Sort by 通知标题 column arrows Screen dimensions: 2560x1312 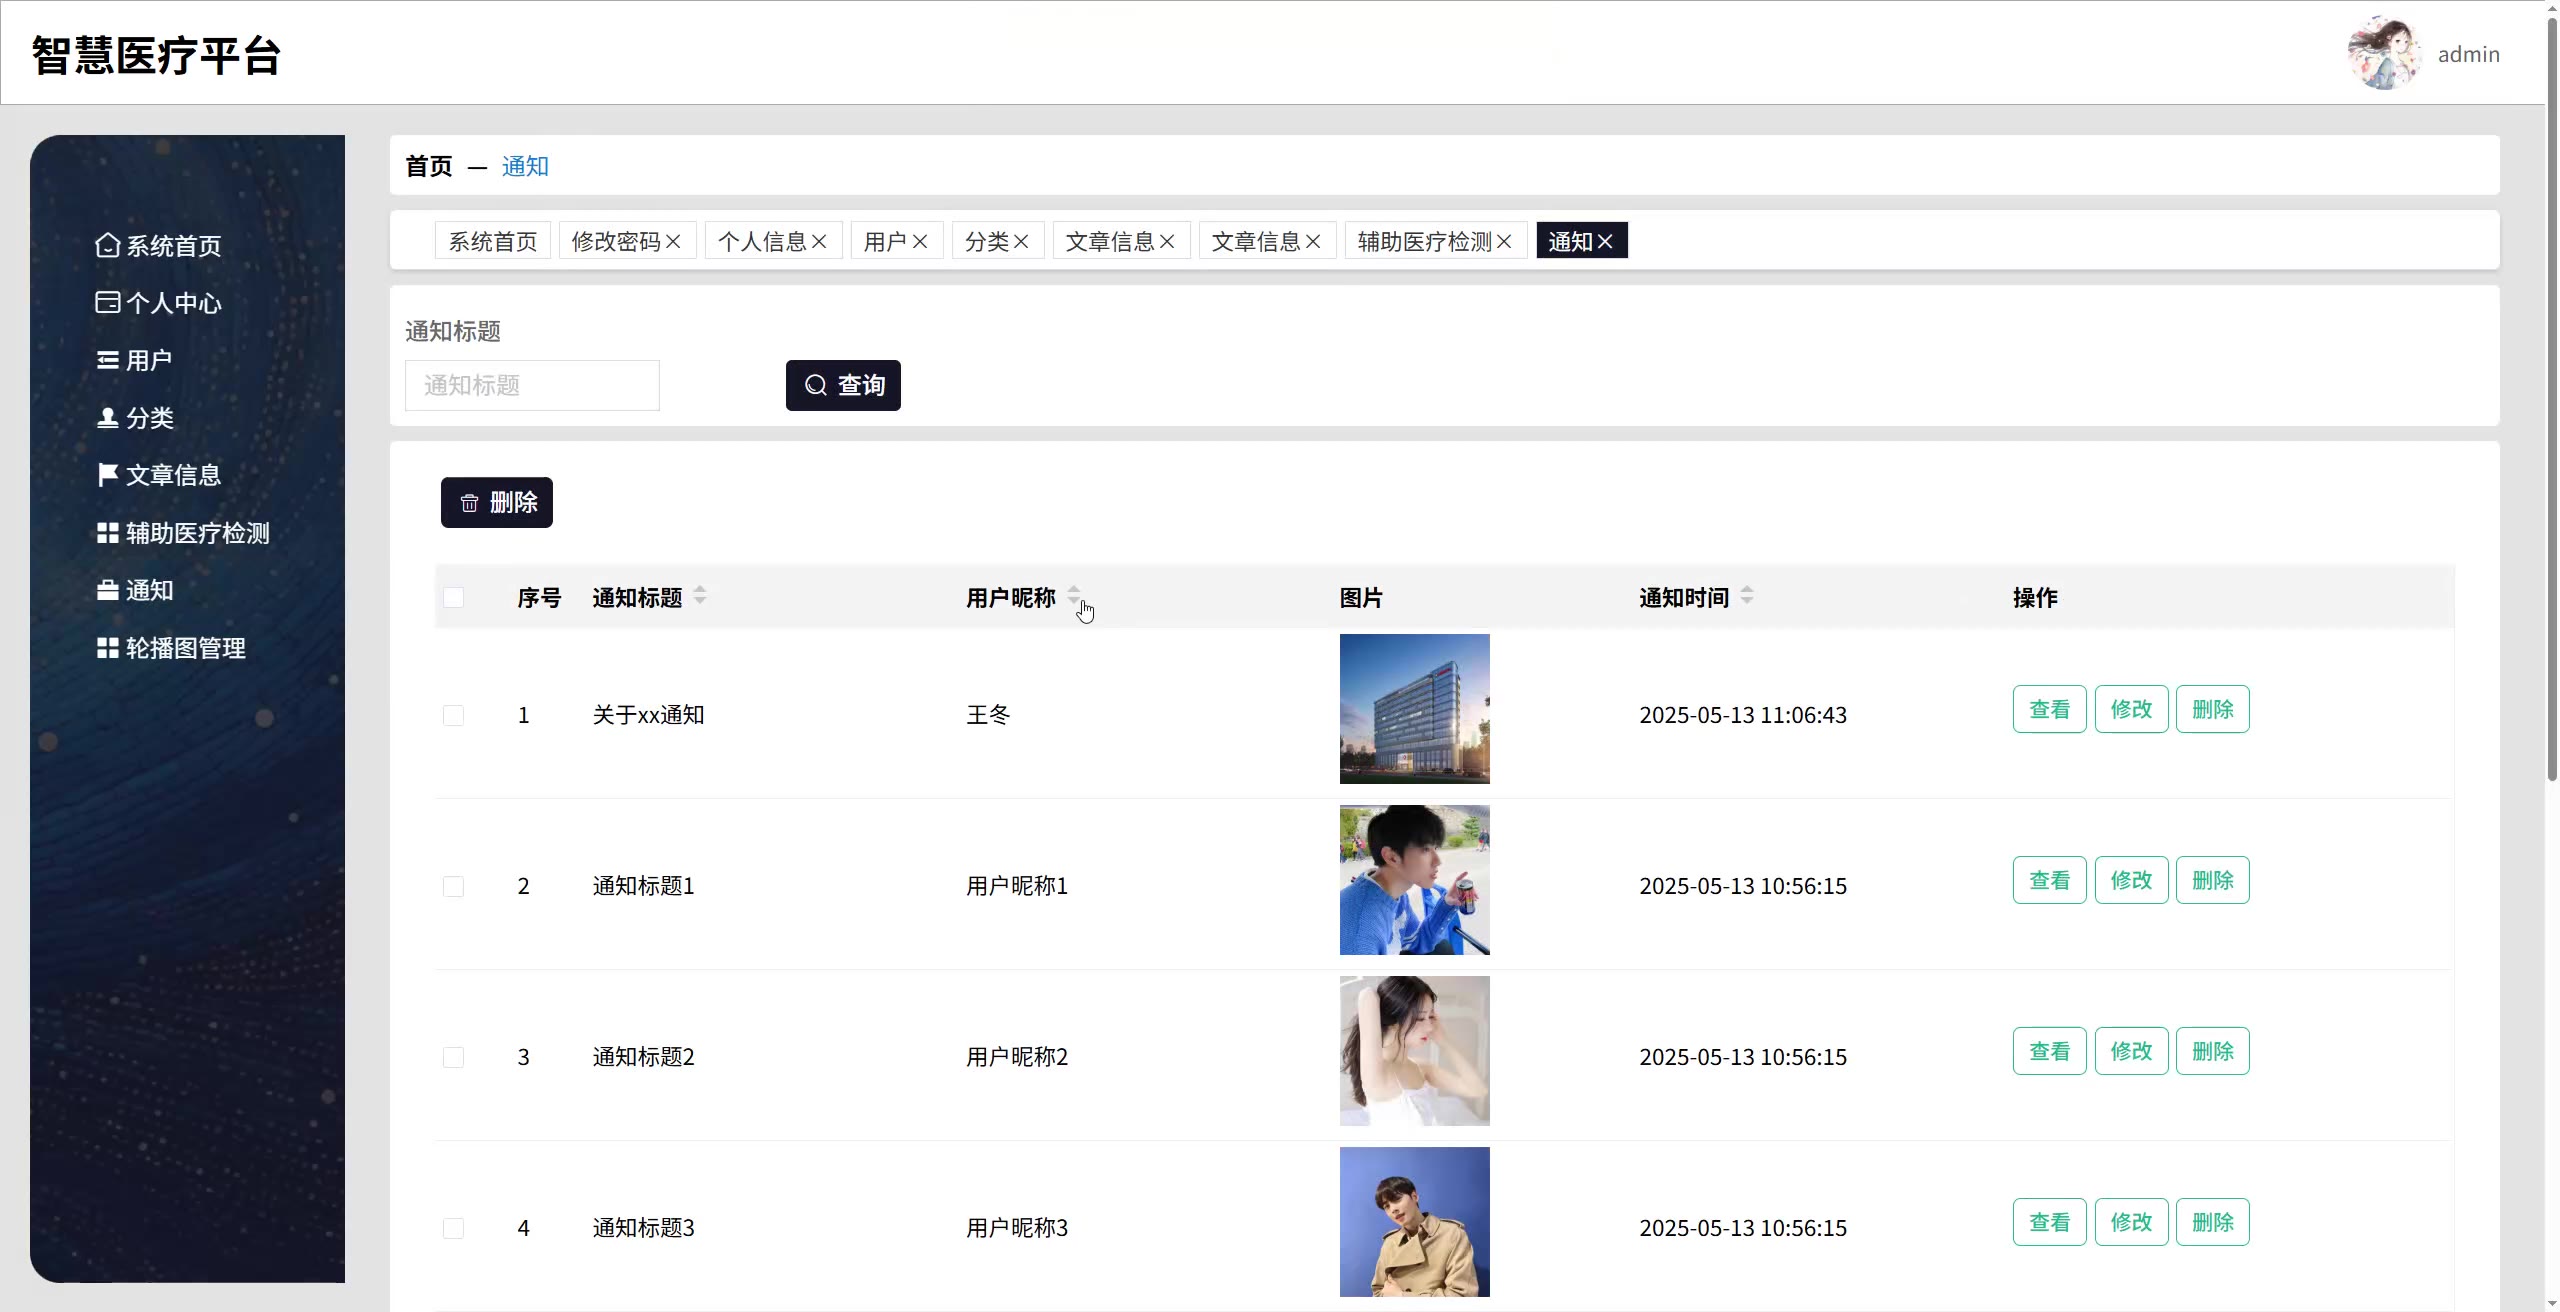[700, 595]
